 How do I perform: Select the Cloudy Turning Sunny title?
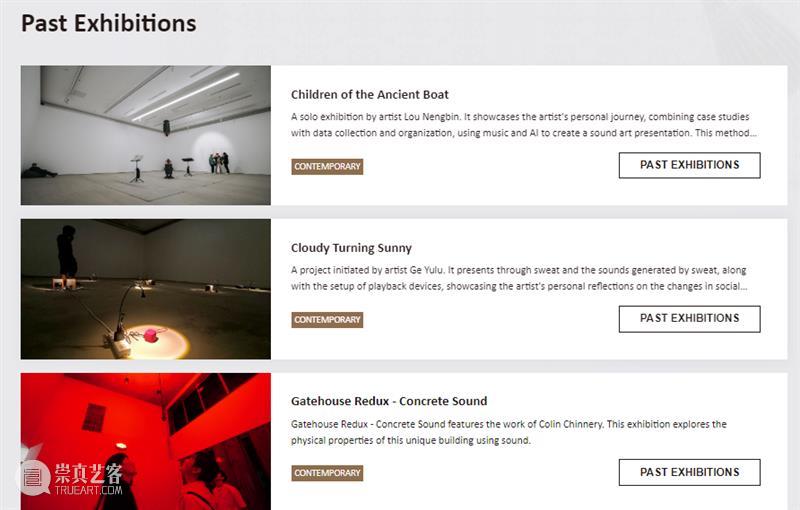click(351, 248)
